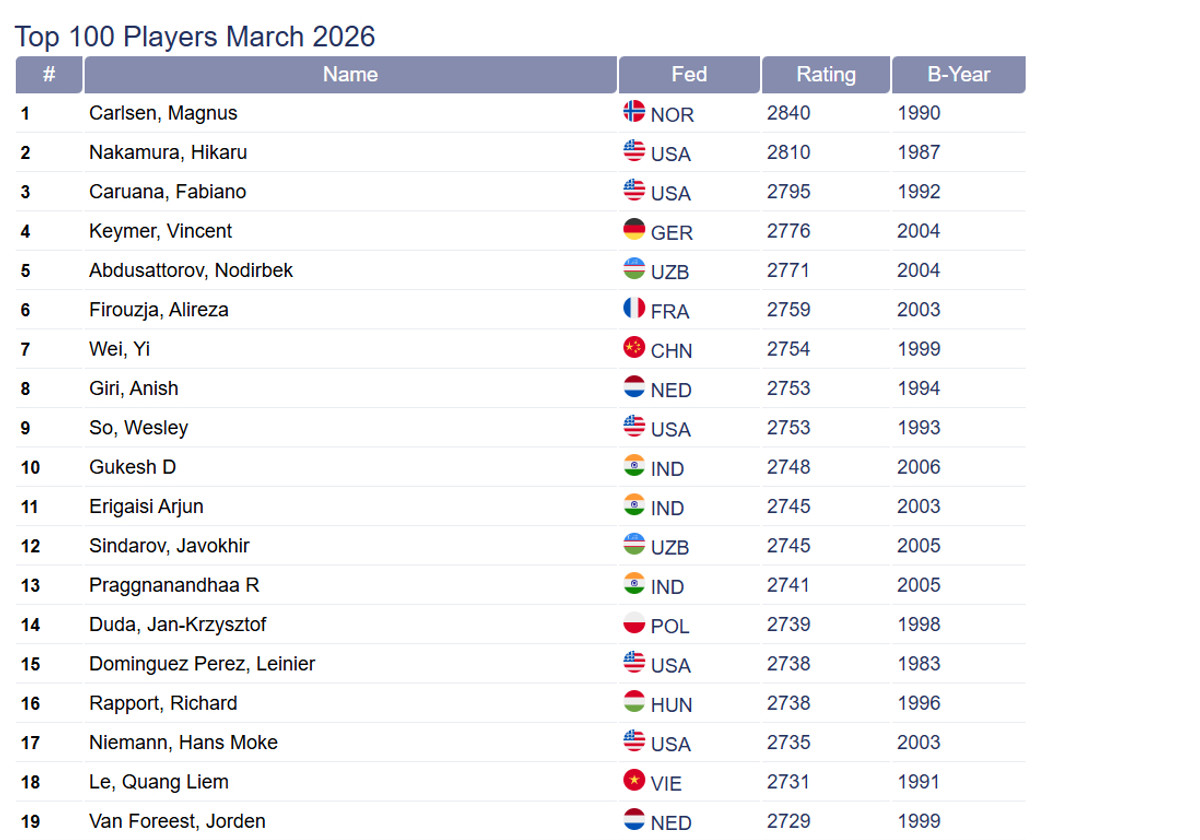Click India flag in Gukesh D row

tap(634, 466)
